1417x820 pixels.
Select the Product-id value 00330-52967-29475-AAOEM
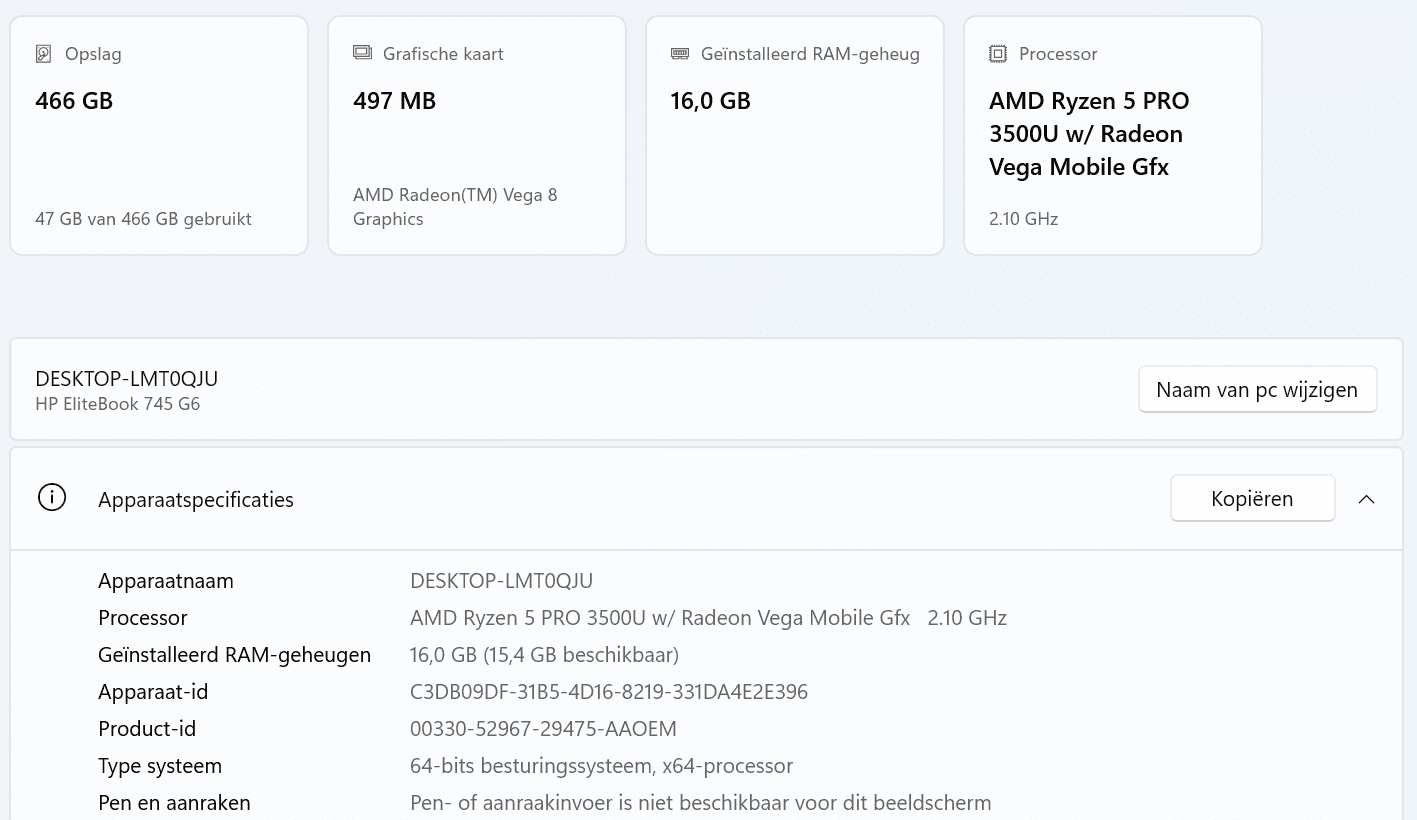click(543, 729)
